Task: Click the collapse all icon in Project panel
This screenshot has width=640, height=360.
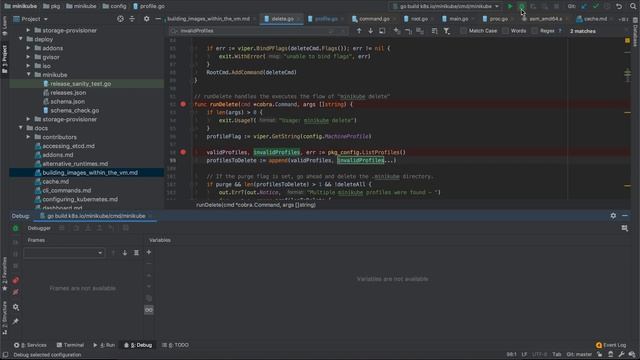Action: point(132,19)
